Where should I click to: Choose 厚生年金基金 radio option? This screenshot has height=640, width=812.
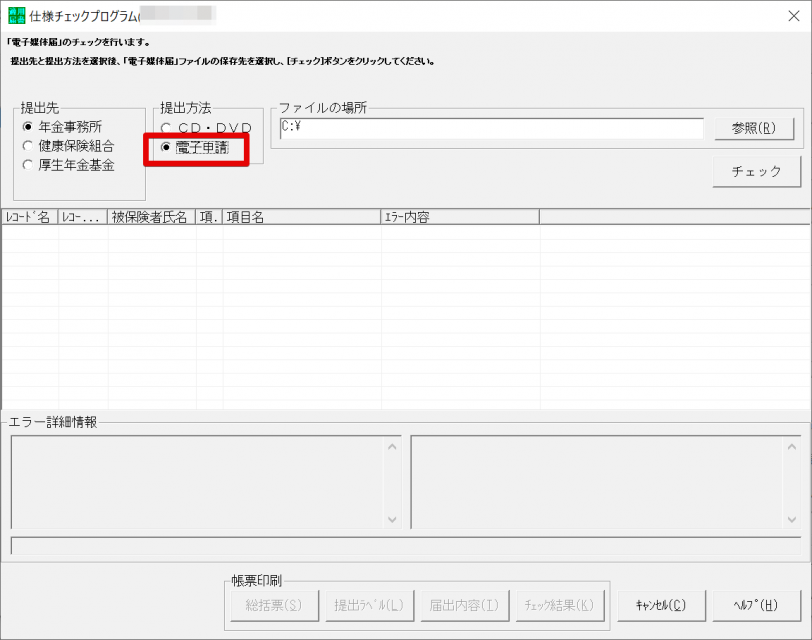[68, 165]
